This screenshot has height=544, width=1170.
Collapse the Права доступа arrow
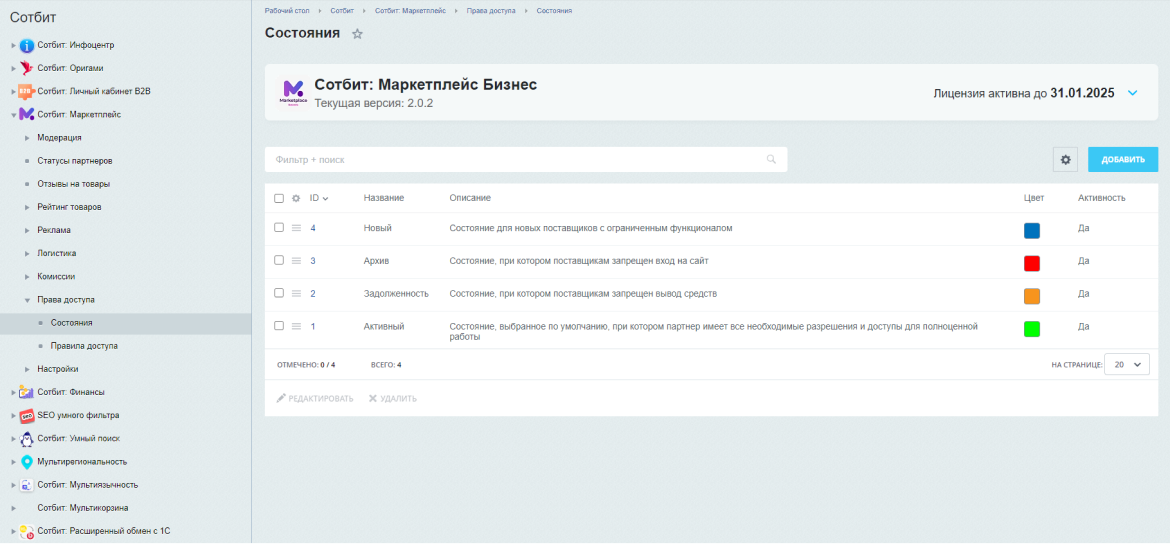point(27,300)
